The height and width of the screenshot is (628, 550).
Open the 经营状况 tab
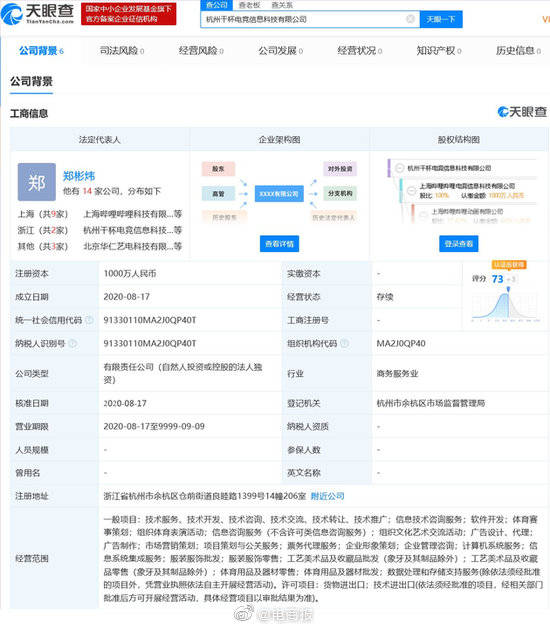coord(360,51)
